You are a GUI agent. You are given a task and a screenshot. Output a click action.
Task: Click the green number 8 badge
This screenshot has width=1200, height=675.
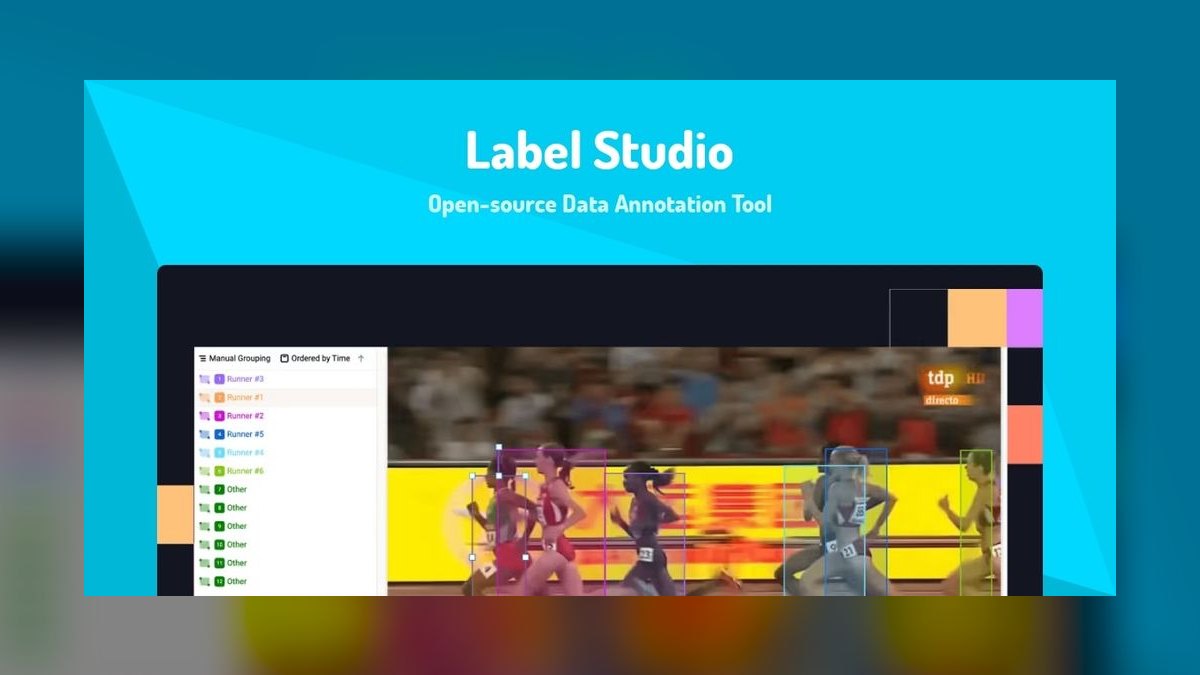(x=219, y=508)
